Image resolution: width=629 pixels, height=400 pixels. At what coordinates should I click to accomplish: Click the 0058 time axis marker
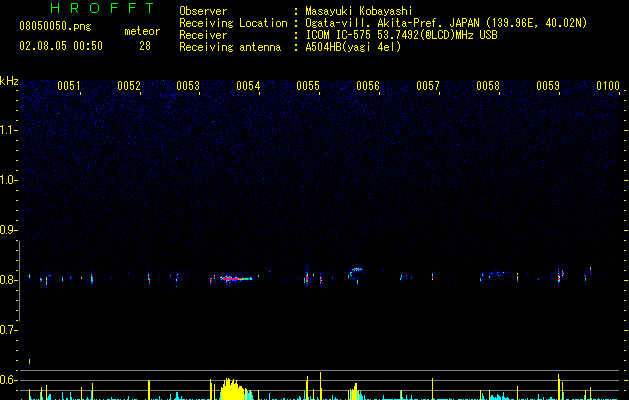click(x=488, y=86)
